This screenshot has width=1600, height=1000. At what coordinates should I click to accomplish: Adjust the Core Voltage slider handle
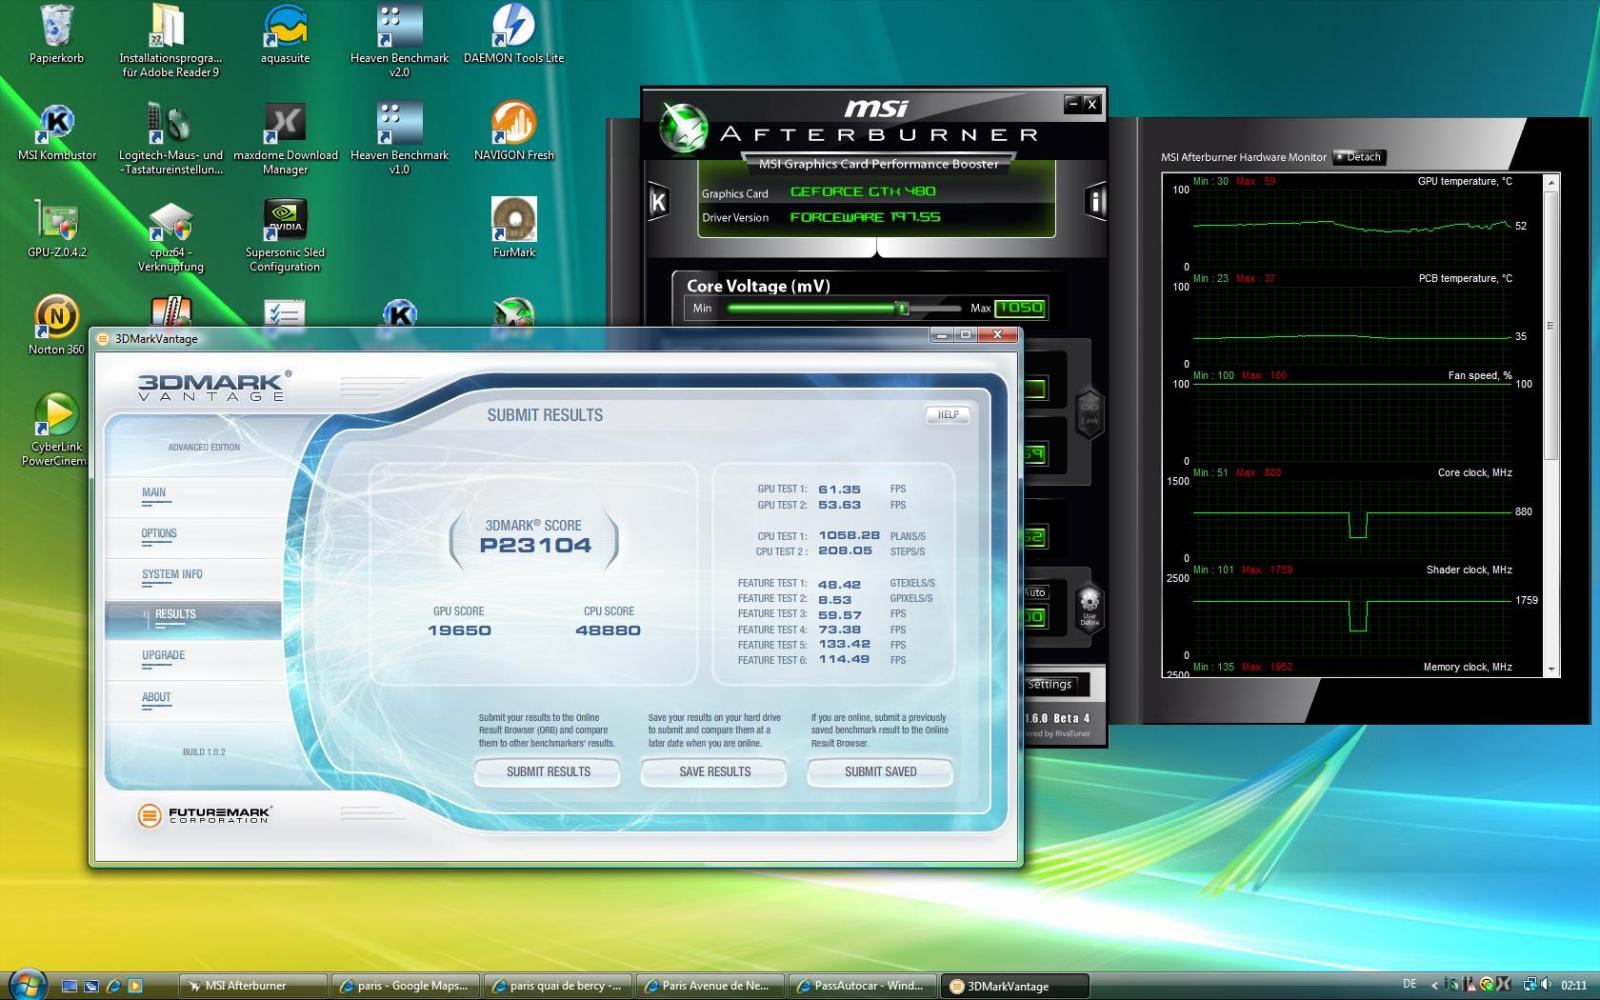coord(902,308)
